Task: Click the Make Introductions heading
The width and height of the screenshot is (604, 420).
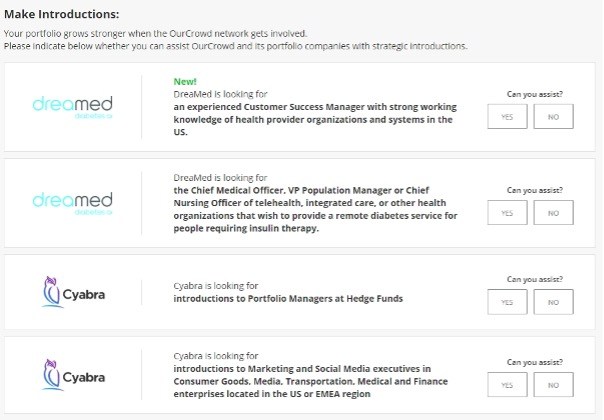Action: click(x=62, y=14)
